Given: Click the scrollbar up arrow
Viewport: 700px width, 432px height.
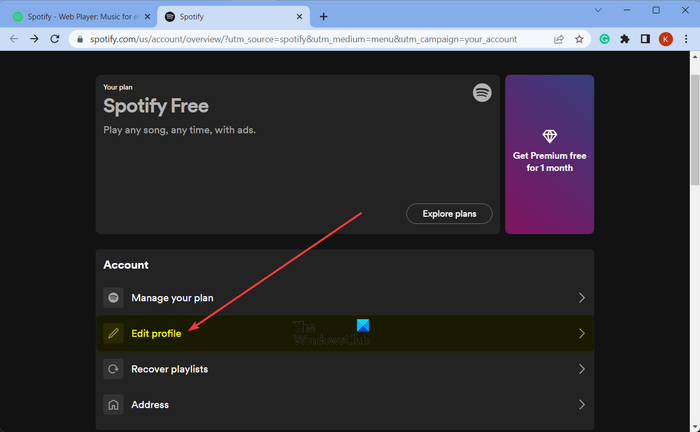Looking at the screenshot, I should pos(695,56).
